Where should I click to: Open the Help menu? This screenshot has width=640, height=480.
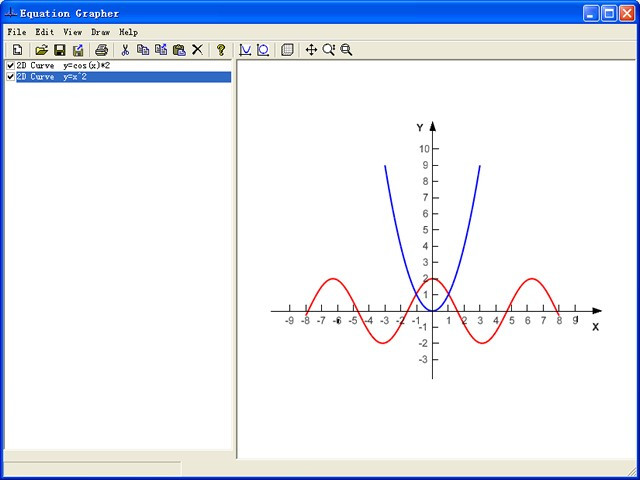point(128,32)
